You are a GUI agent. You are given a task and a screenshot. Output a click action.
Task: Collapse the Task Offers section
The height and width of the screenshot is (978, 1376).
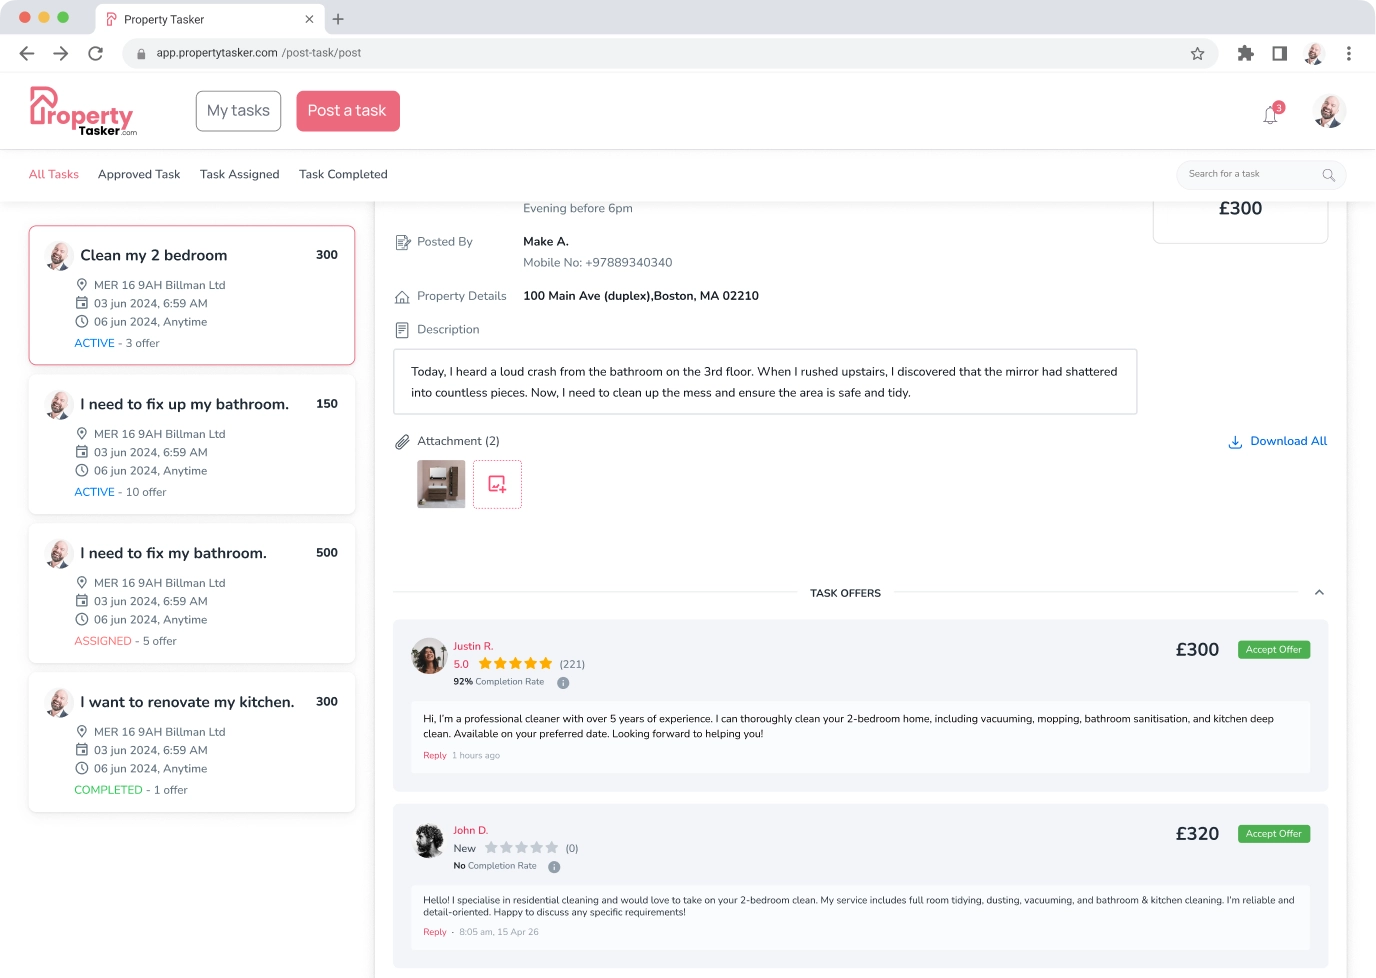[1319, 593]
